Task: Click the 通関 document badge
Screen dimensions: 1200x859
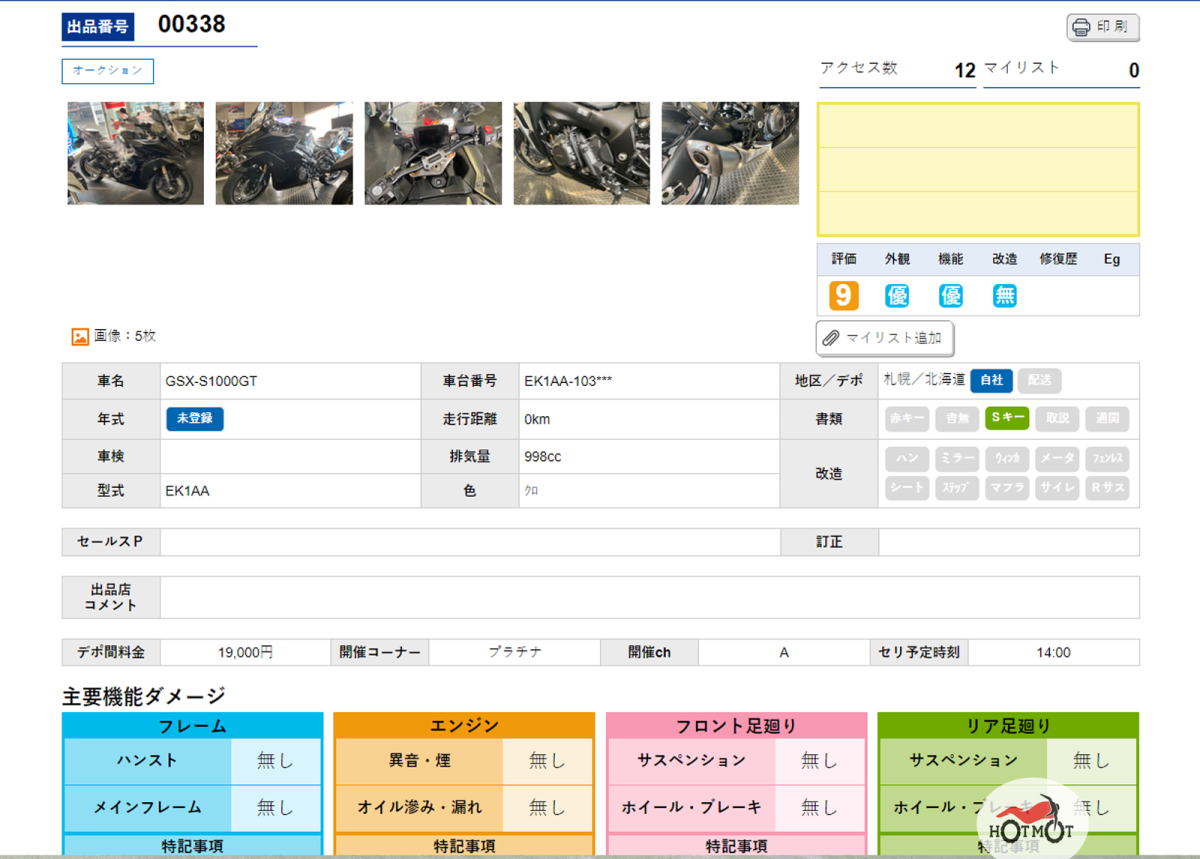Action: (x=1107, y=419)
